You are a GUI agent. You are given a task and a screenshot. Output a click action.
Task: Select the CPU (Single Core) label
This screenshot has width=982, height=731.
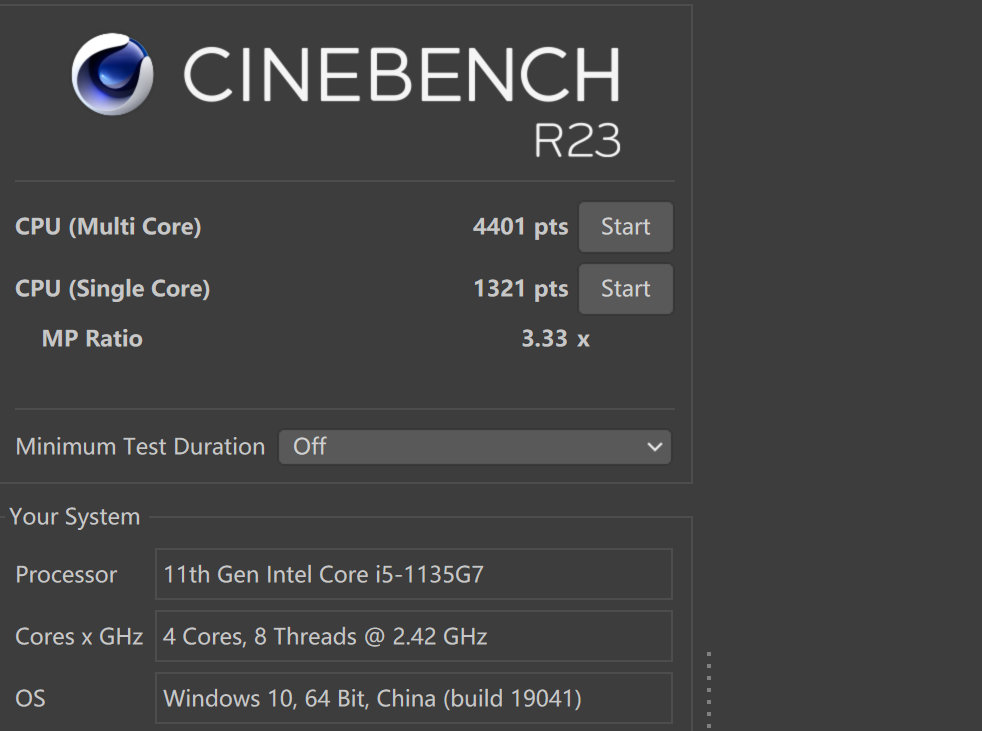click(112, 289)
